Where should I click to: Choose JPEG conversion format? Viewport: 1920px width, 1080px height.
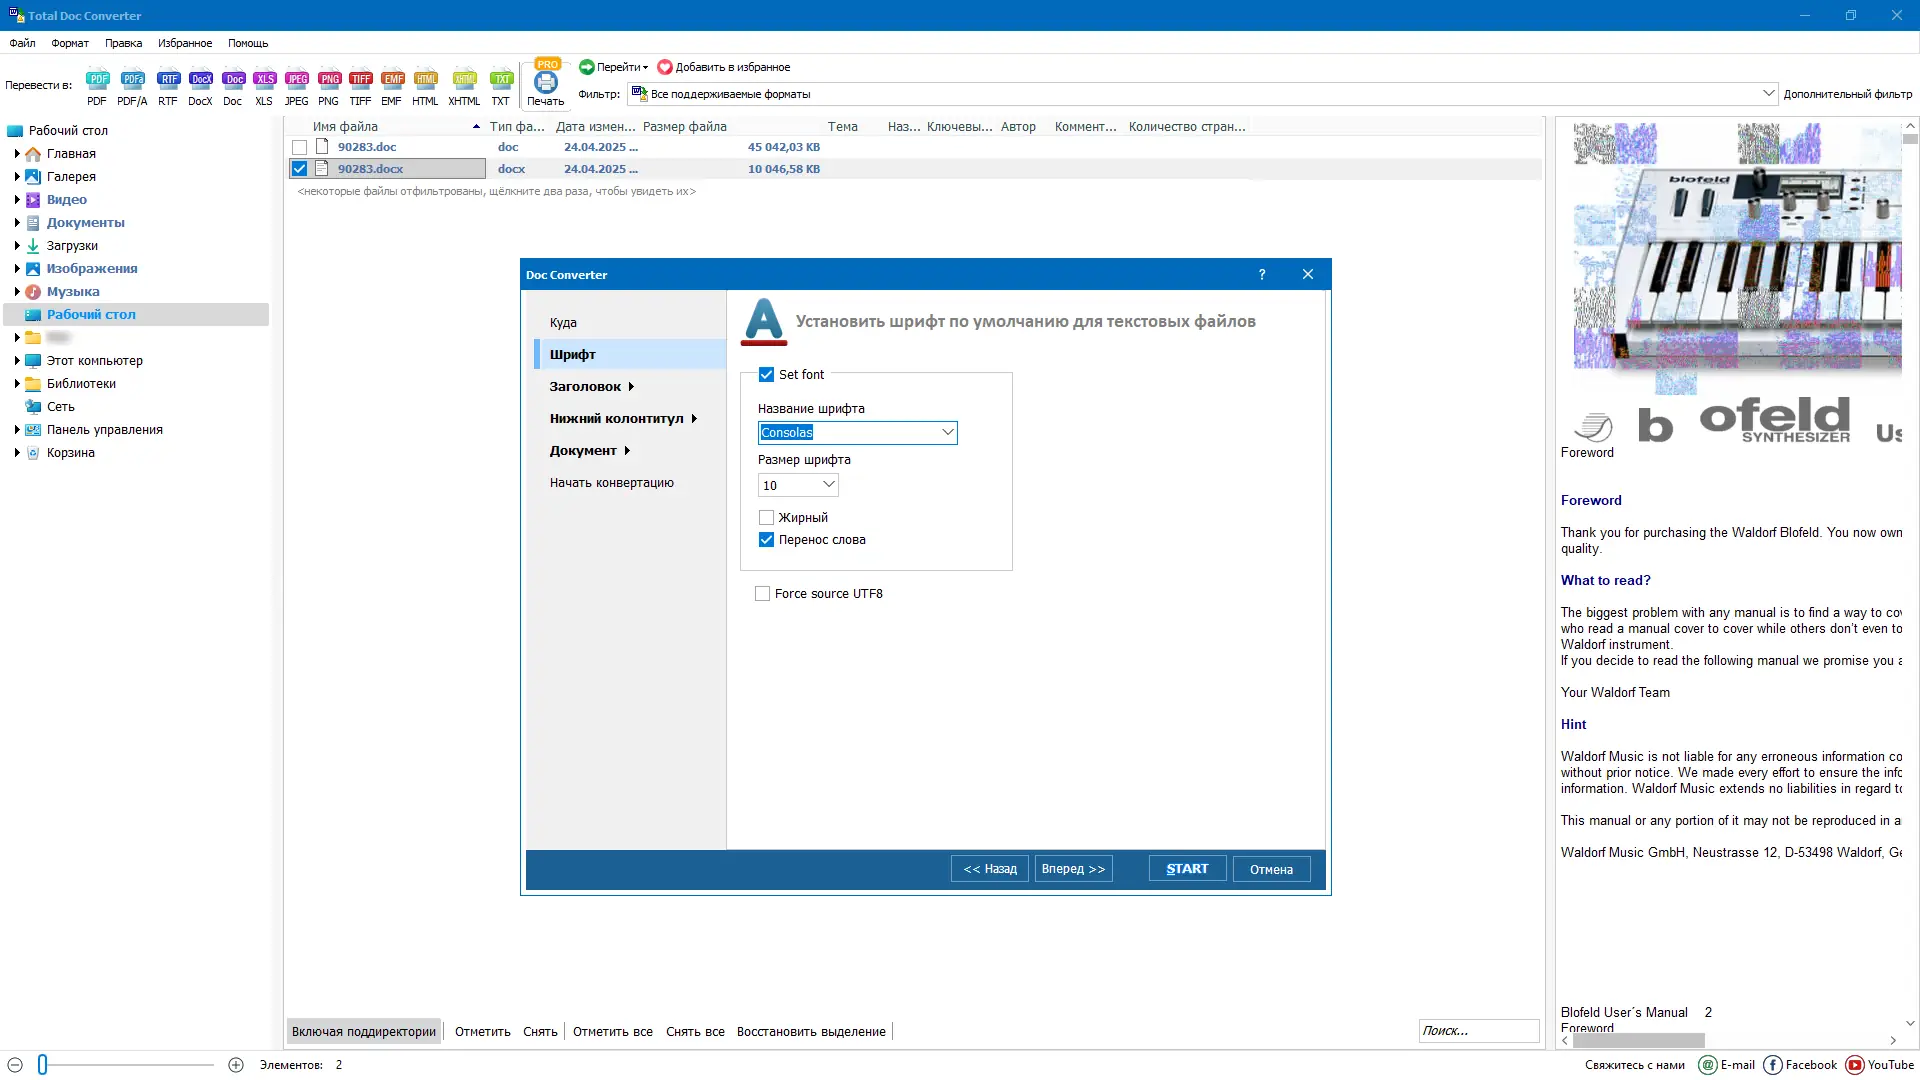296,84
